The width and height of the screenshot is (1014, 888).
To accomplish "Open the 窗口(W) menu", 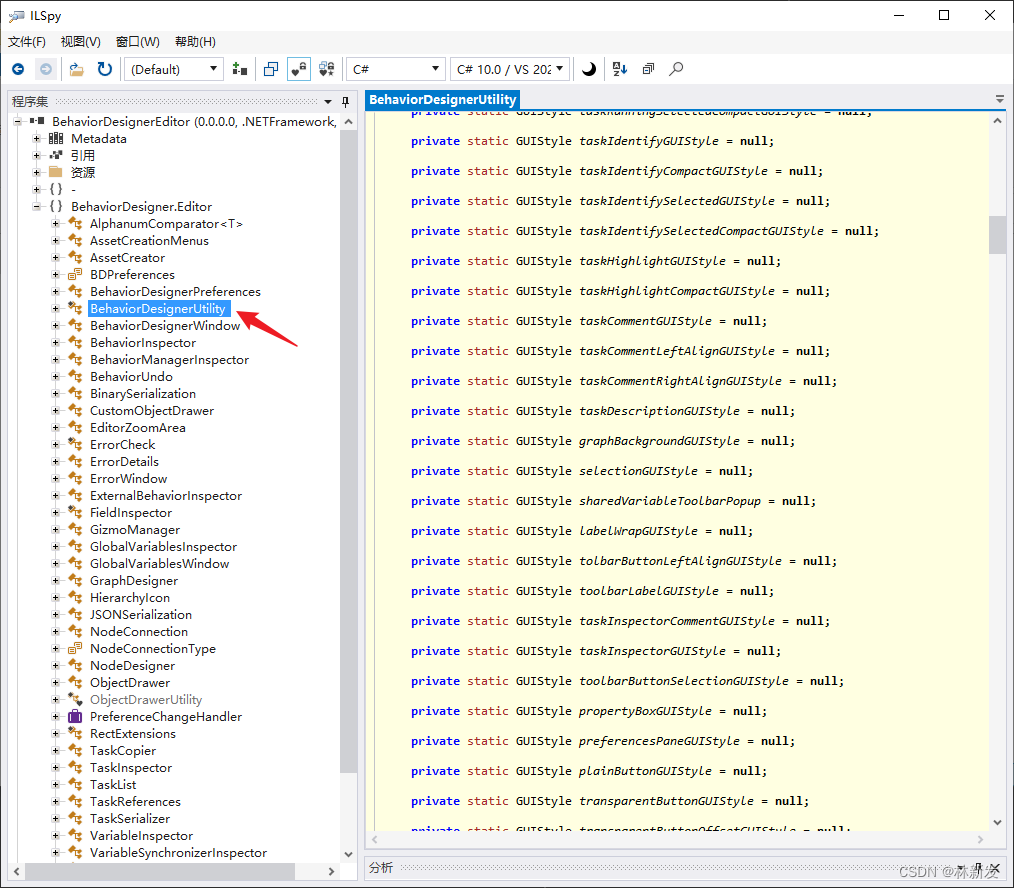I will (x=138, y=42).
